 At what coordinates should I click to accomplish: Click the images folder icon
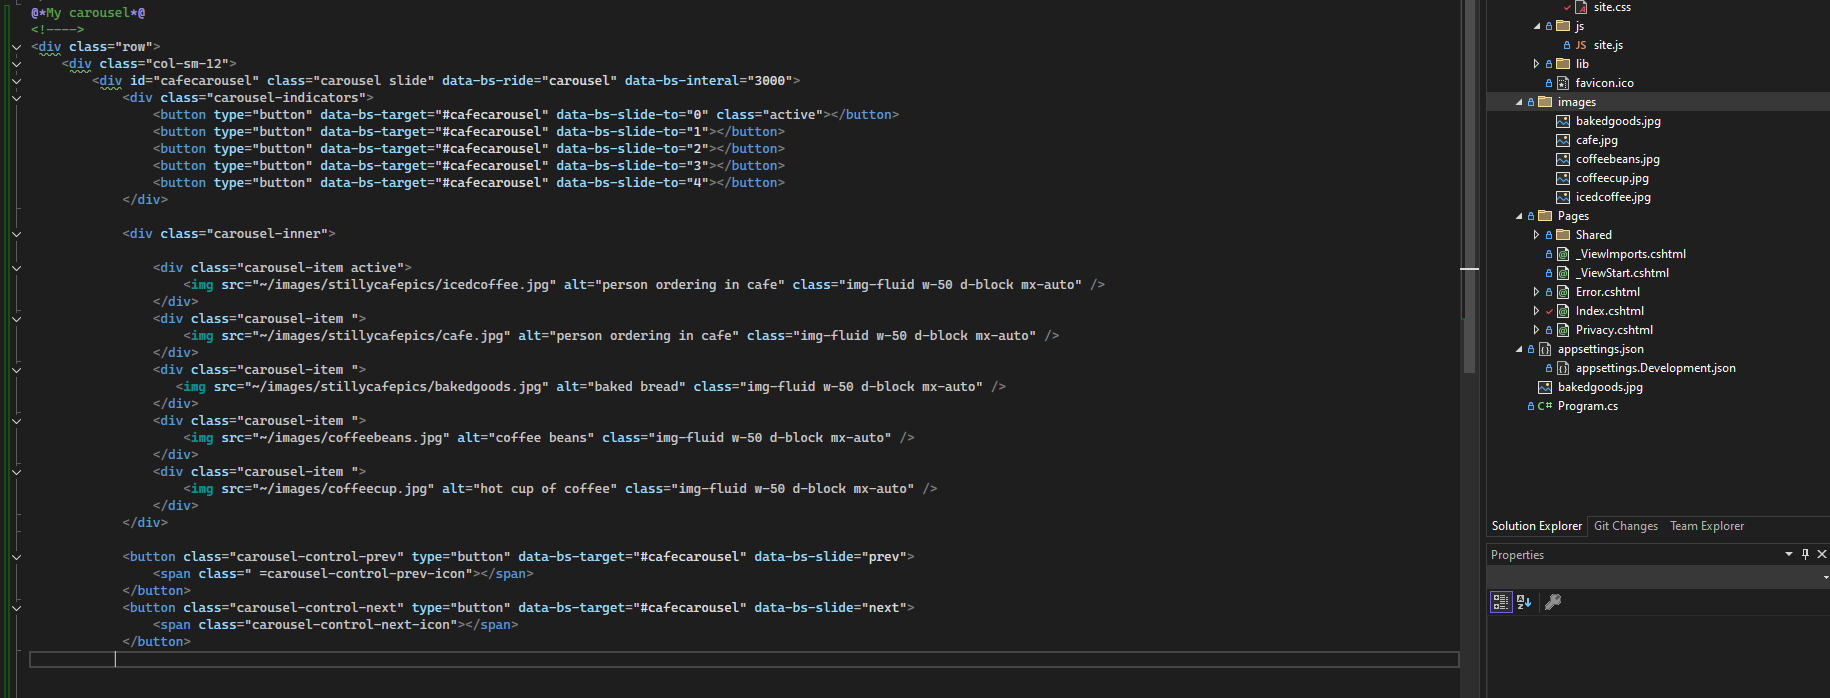[1545, 102]
